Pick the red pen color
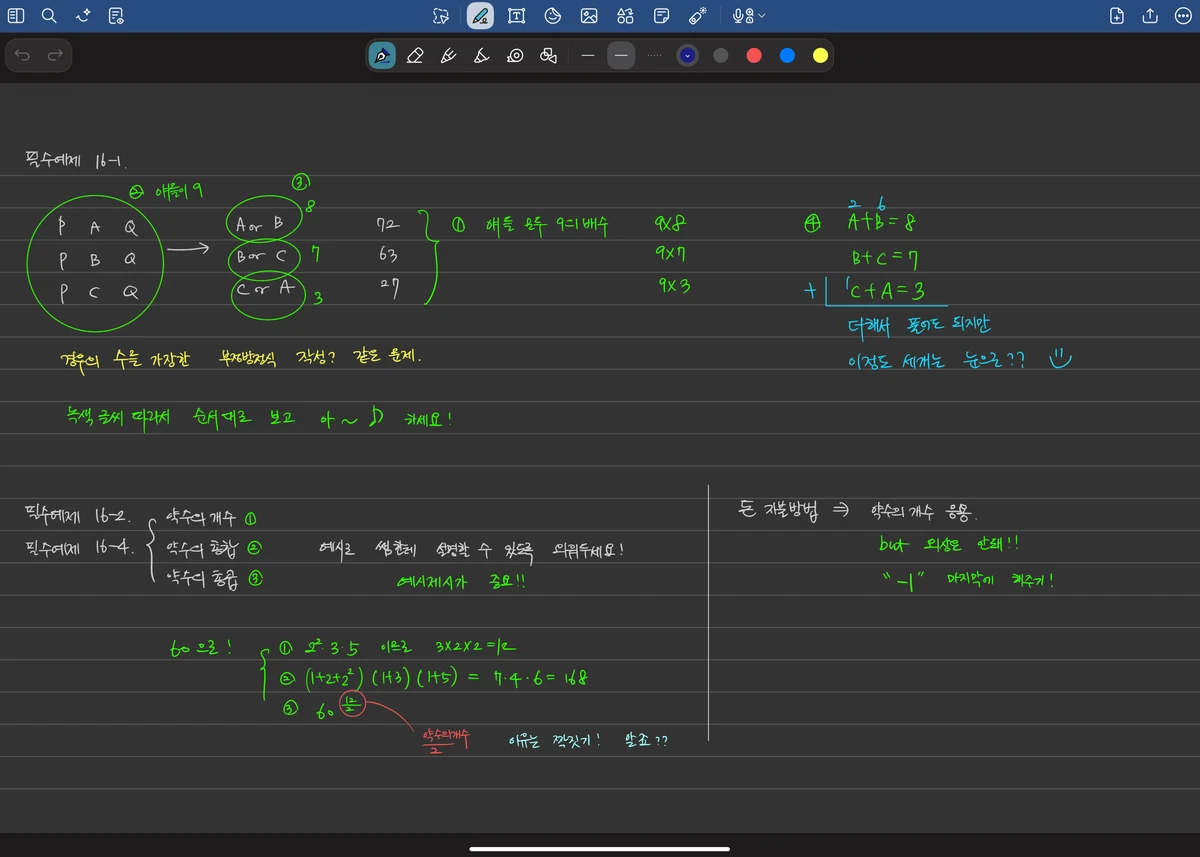Screen dimensions: 1200x857 (x=754, y=56)
